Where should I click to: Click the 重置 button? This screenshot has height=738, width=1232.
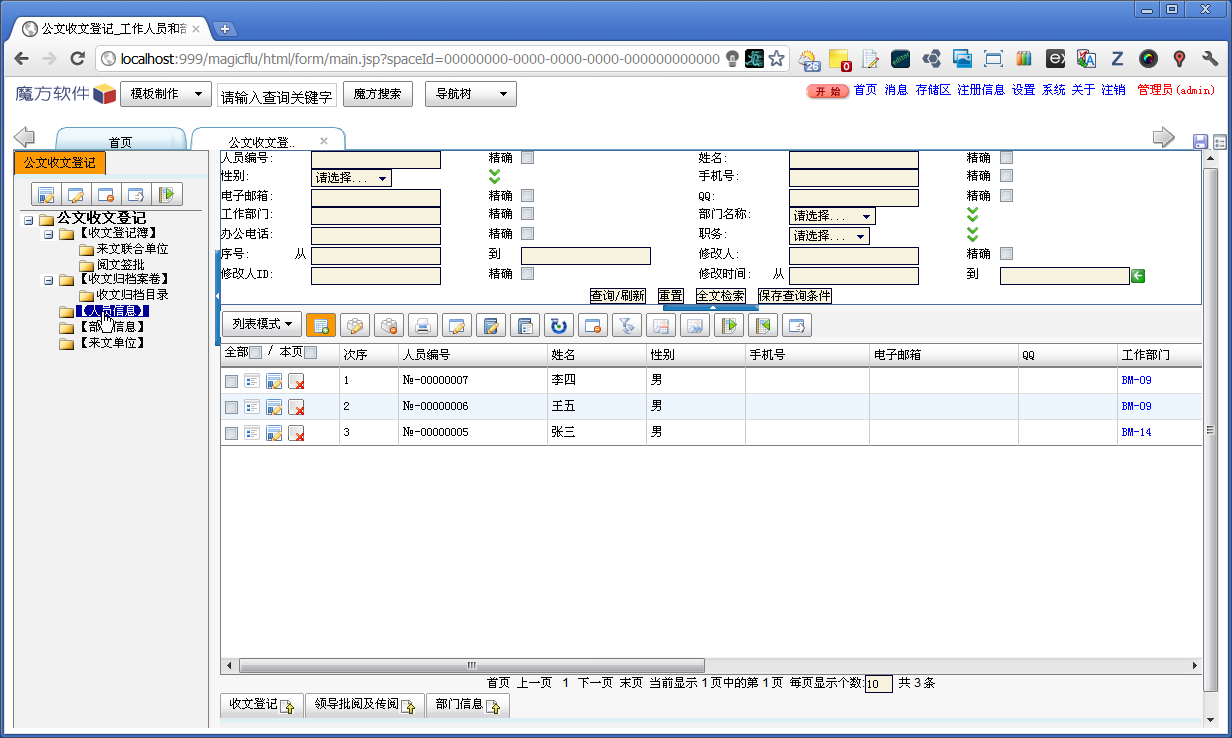pyautogui.click(x=670, y=296)
